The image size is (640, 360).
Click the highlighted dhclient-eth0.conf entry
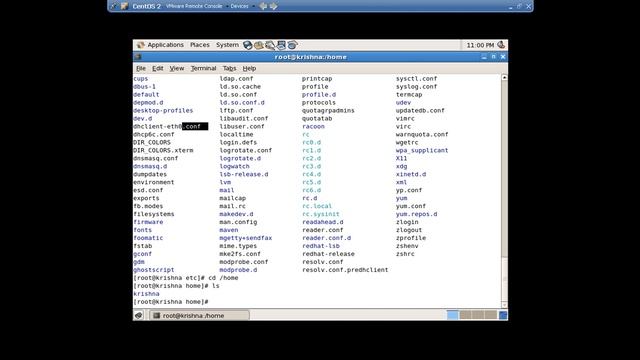click(x=171, y=127)
